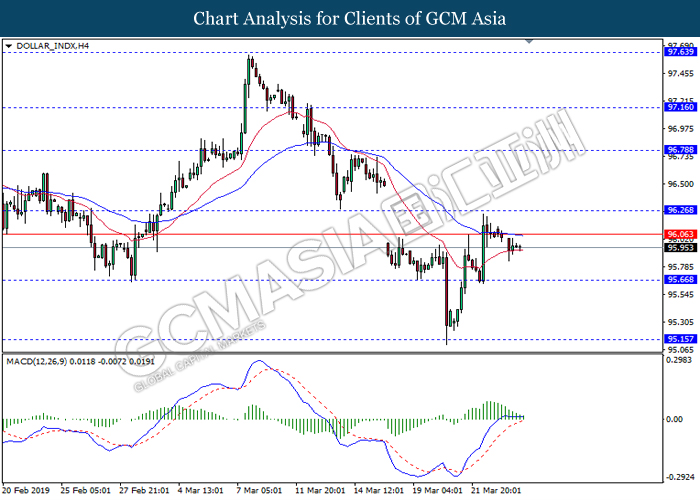
Task: Click the 0.00 MACD zero level value
Action: pos(675,419)
